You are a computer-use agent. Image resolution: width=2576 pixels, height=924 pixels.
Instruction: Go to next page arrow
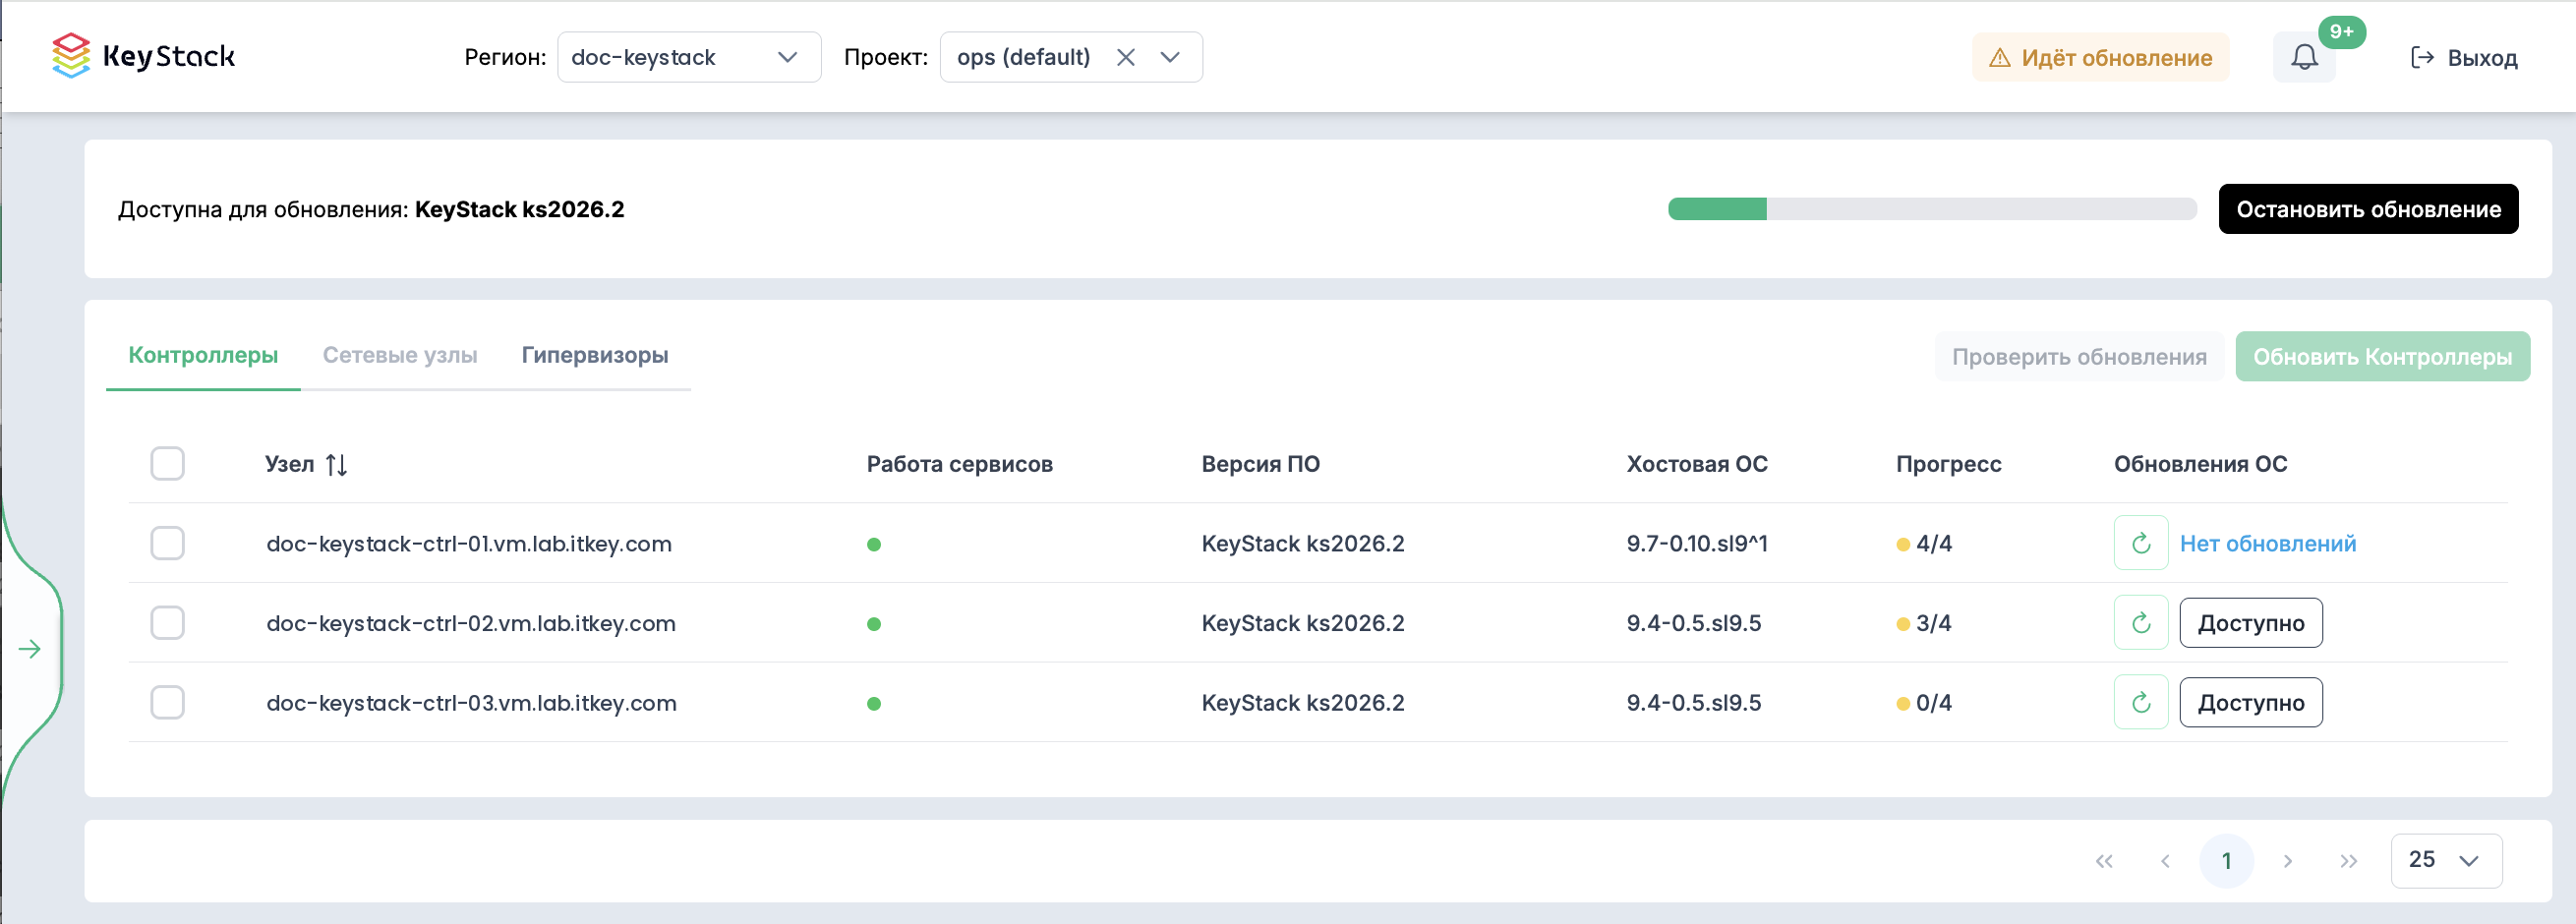tap(2287, 861)
